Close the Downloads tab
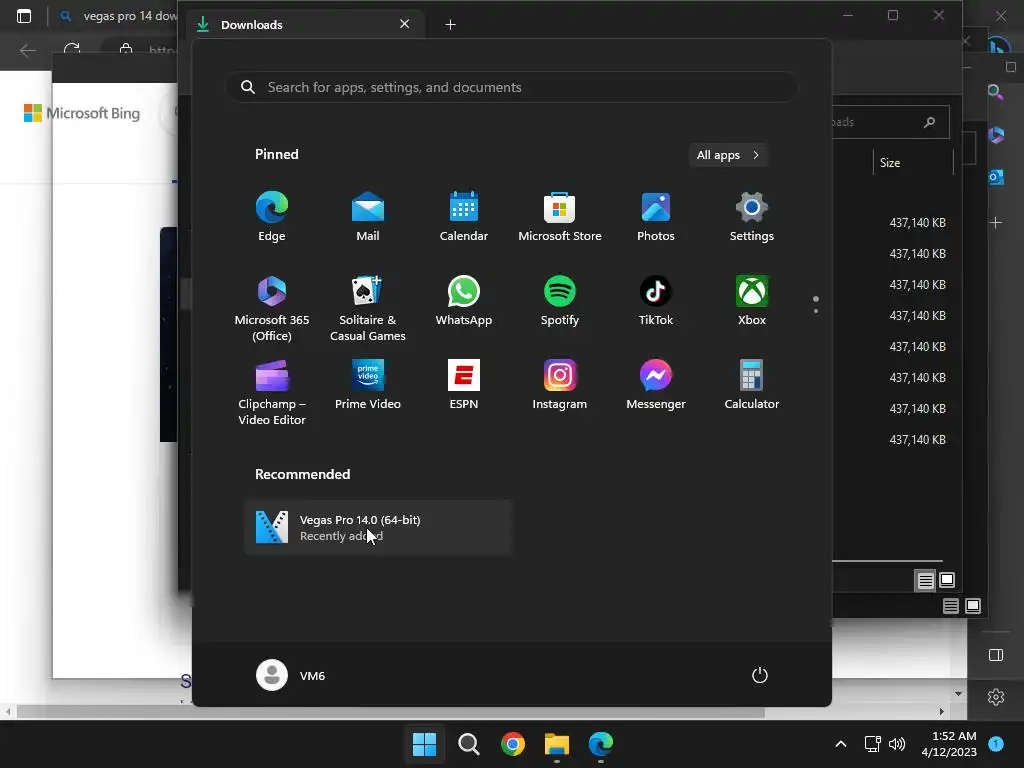Image resolution: width=1024 pixels, height=768 pixels. [x=404, y=24]
